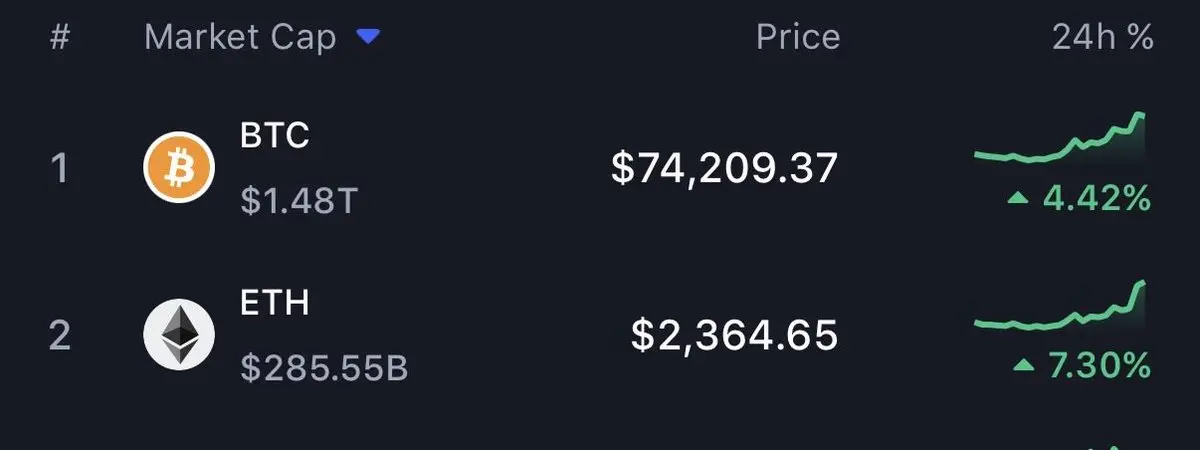
Task: Click the 7.30% change value for ETH
Action: (x=1099, y=366)
